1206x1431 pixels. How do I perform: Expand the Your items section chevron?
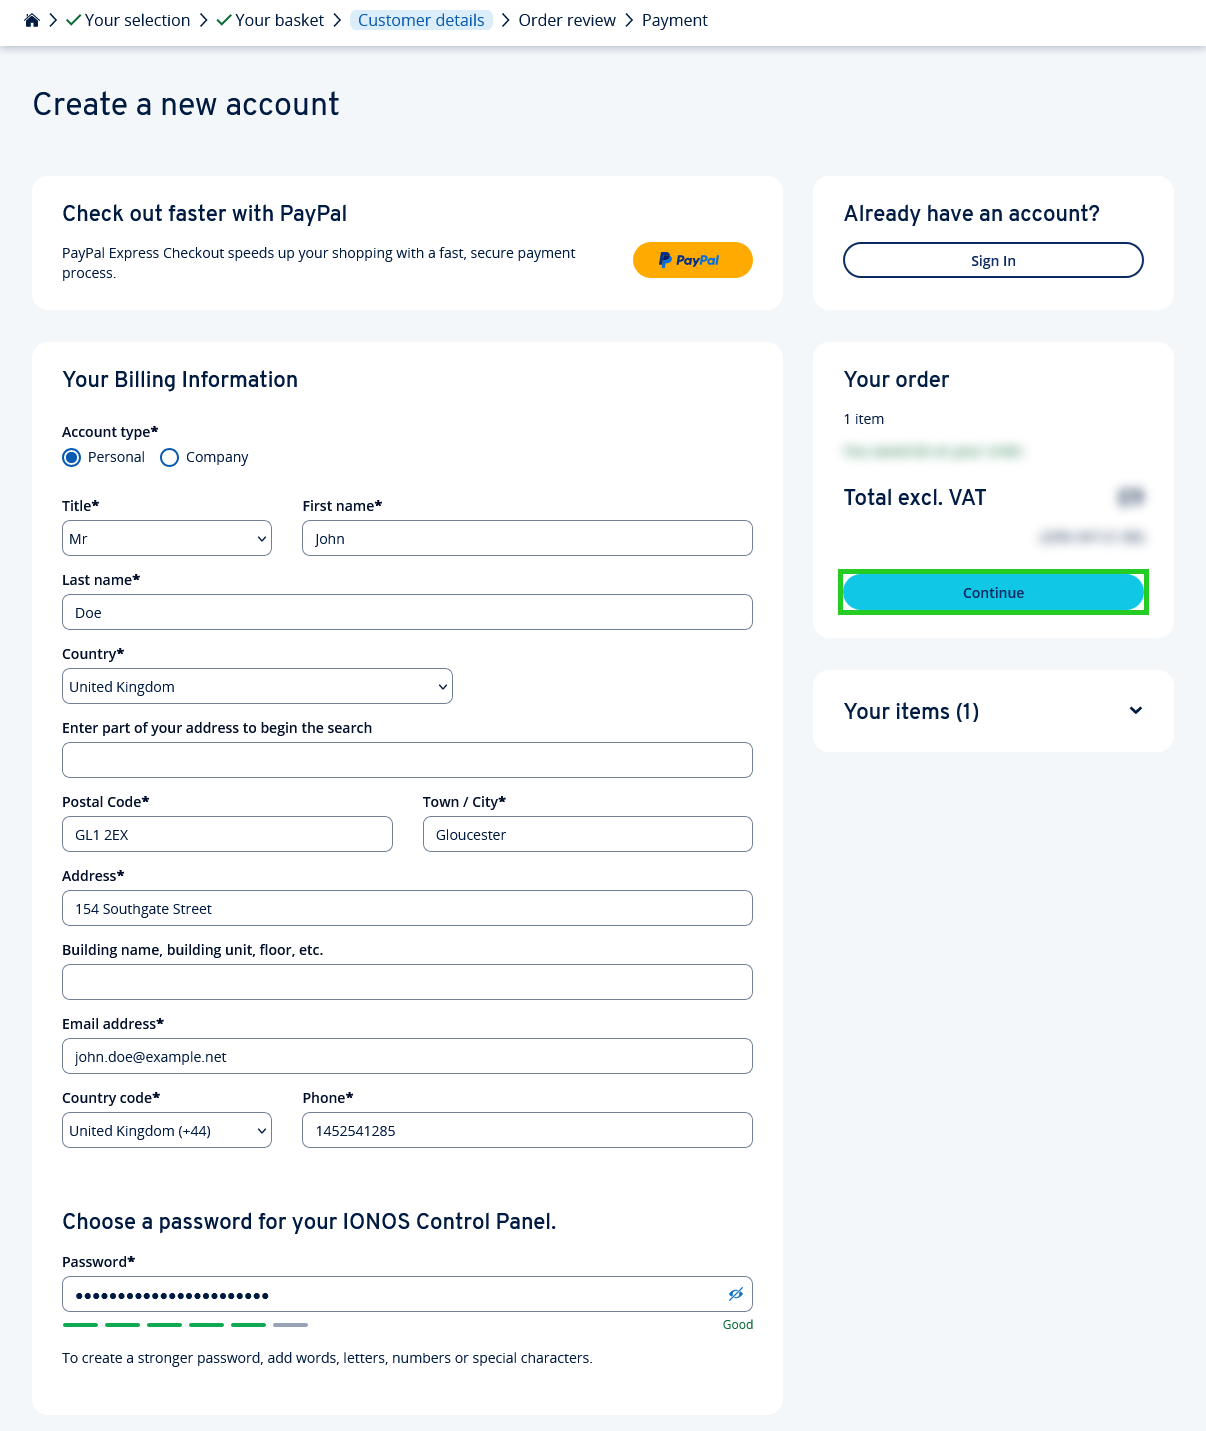[x=1135, y=711]
